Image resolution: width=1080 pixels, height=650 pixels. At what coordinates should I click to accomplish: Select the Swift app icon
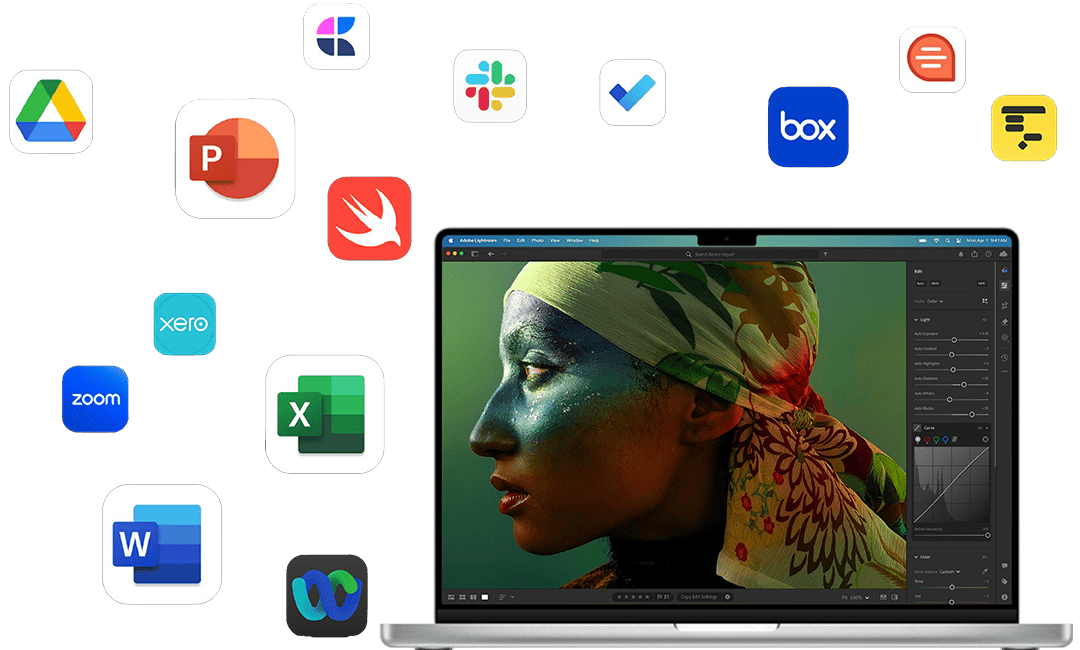370,219
